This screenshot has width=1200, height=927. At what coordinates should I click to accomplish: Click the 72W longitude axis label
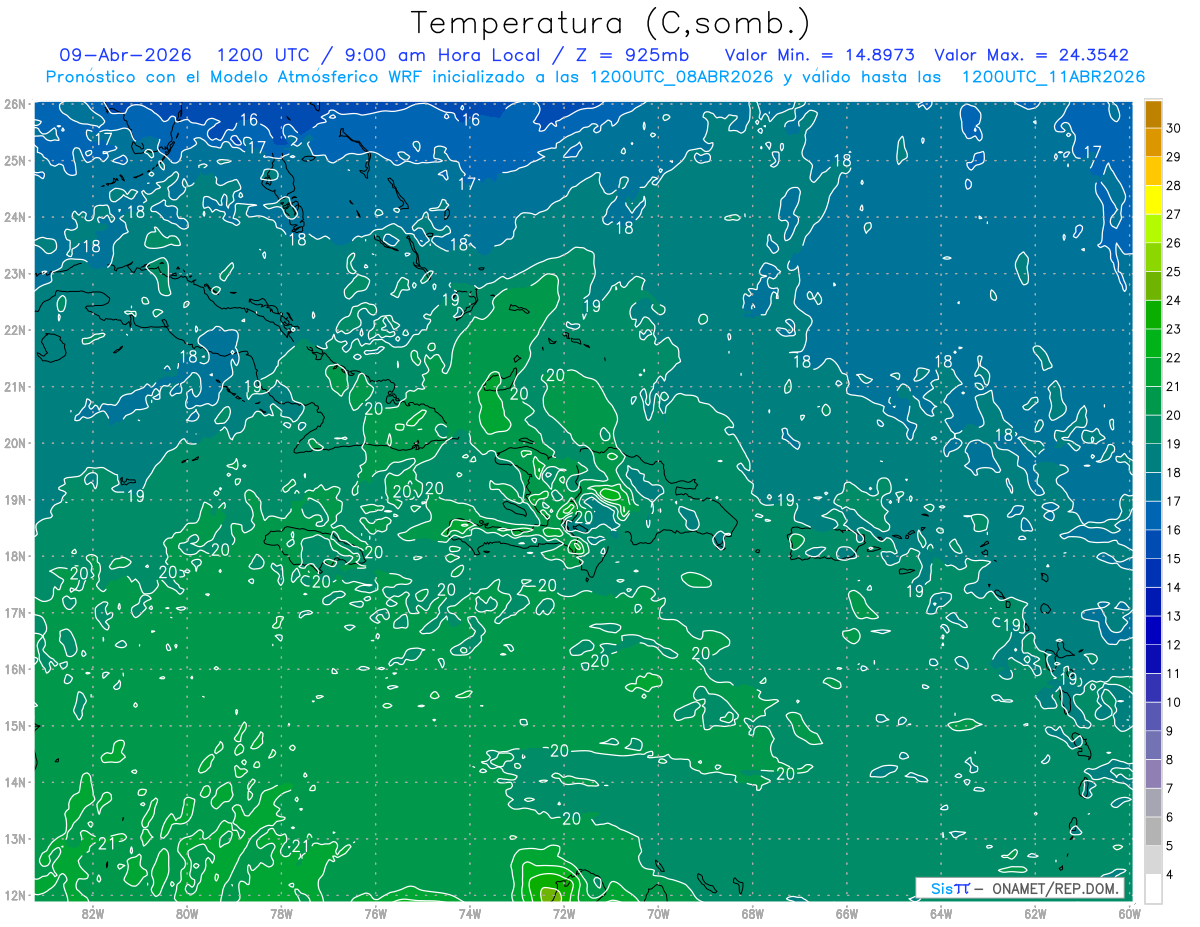[564, 912]
